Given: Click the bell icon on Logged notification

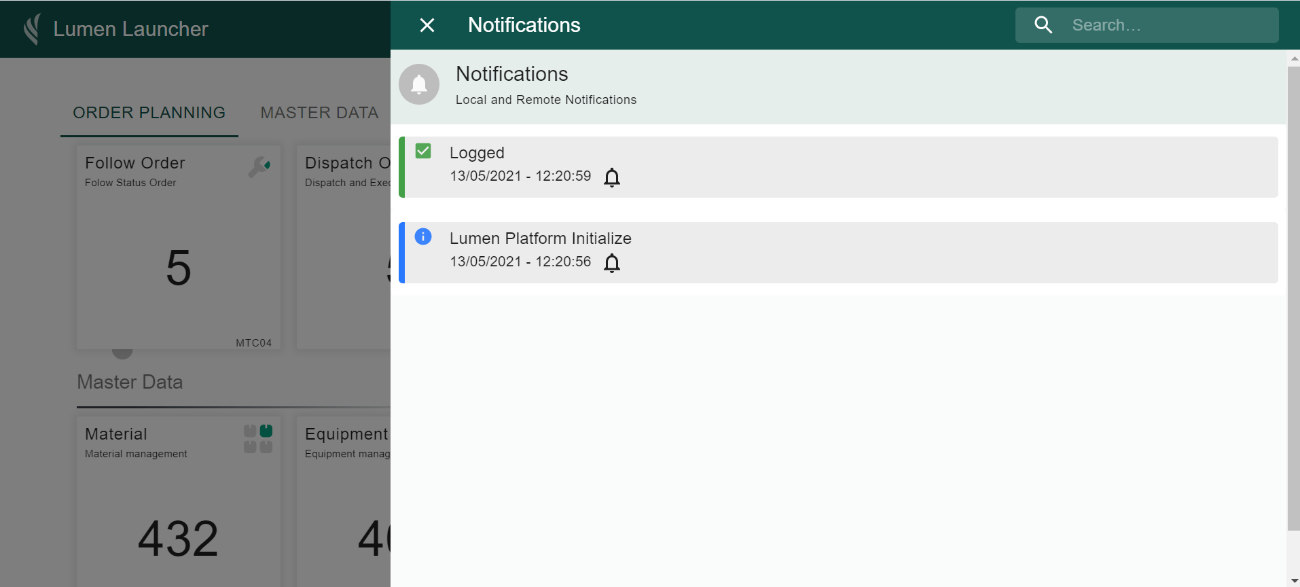Looking at the screenshot, I should point(612,178).
